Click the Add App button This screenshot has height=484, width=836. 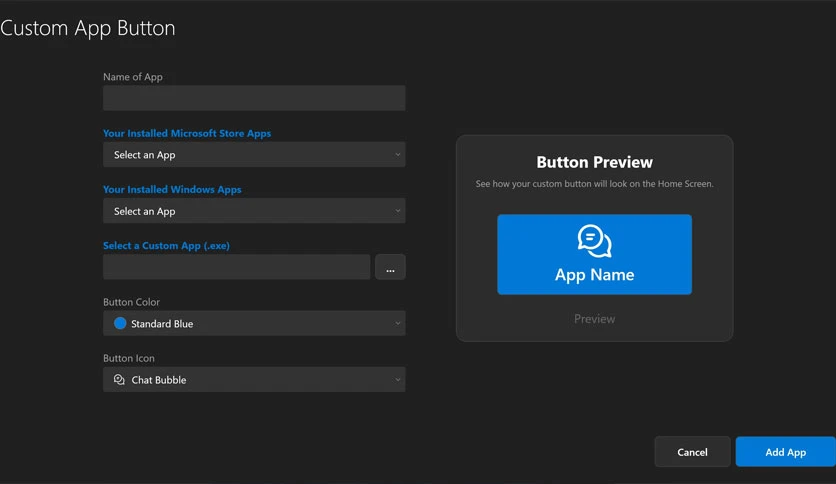[x=785, y=452]
